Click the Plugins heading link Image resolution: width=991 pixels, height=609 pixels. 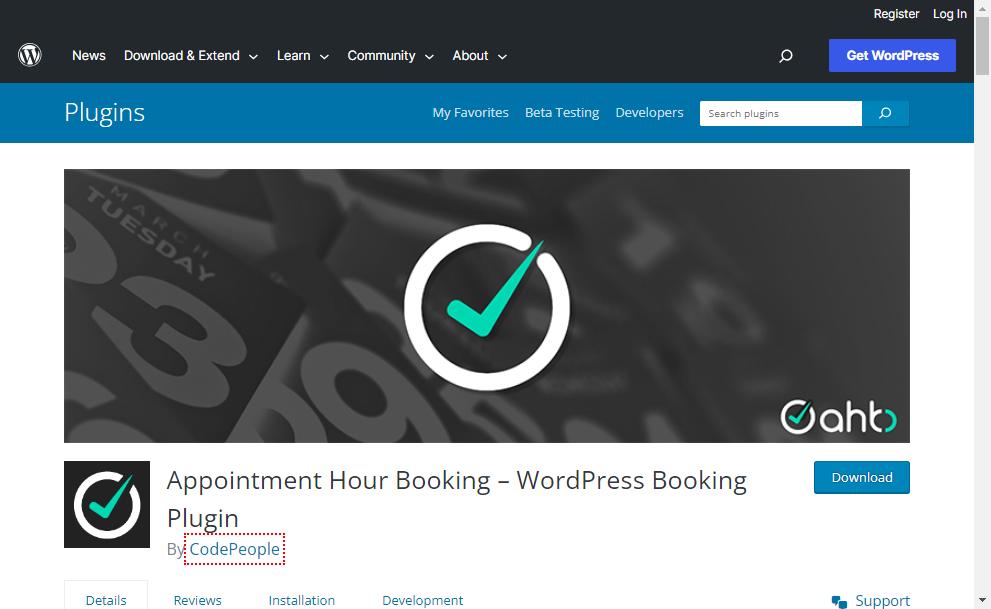[104, 112]
